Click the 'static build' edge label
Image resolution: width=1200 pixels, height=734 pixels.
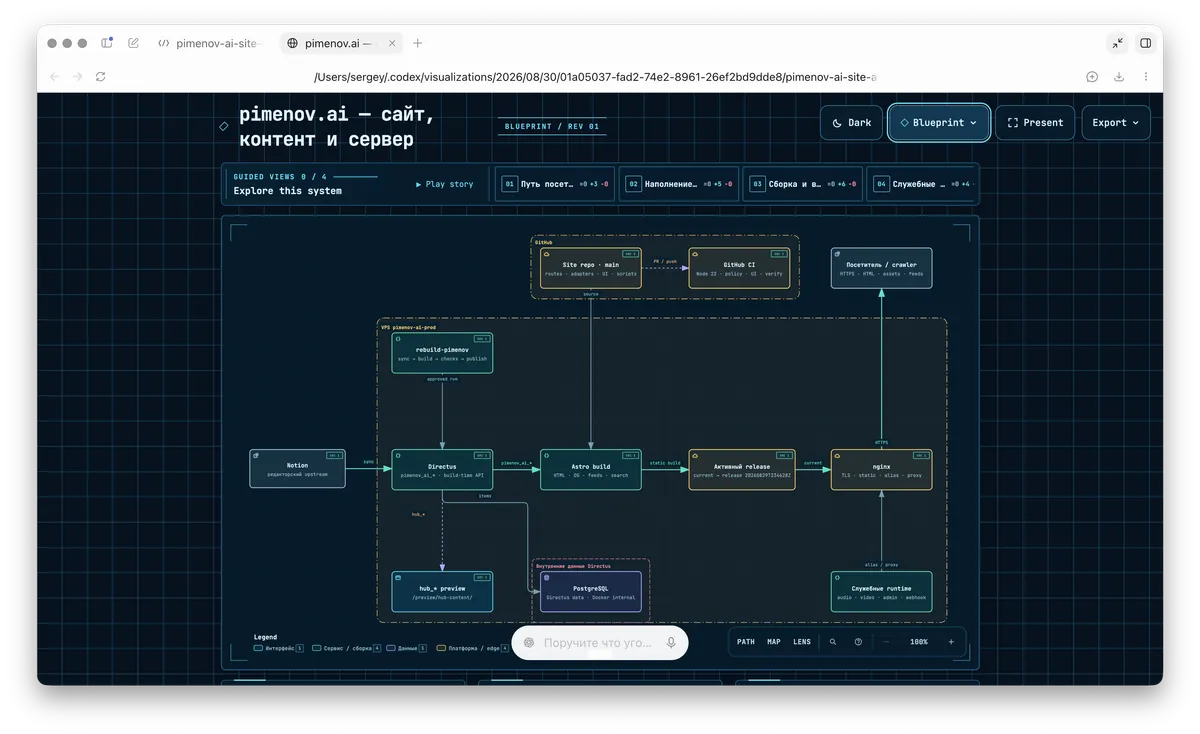665,463
